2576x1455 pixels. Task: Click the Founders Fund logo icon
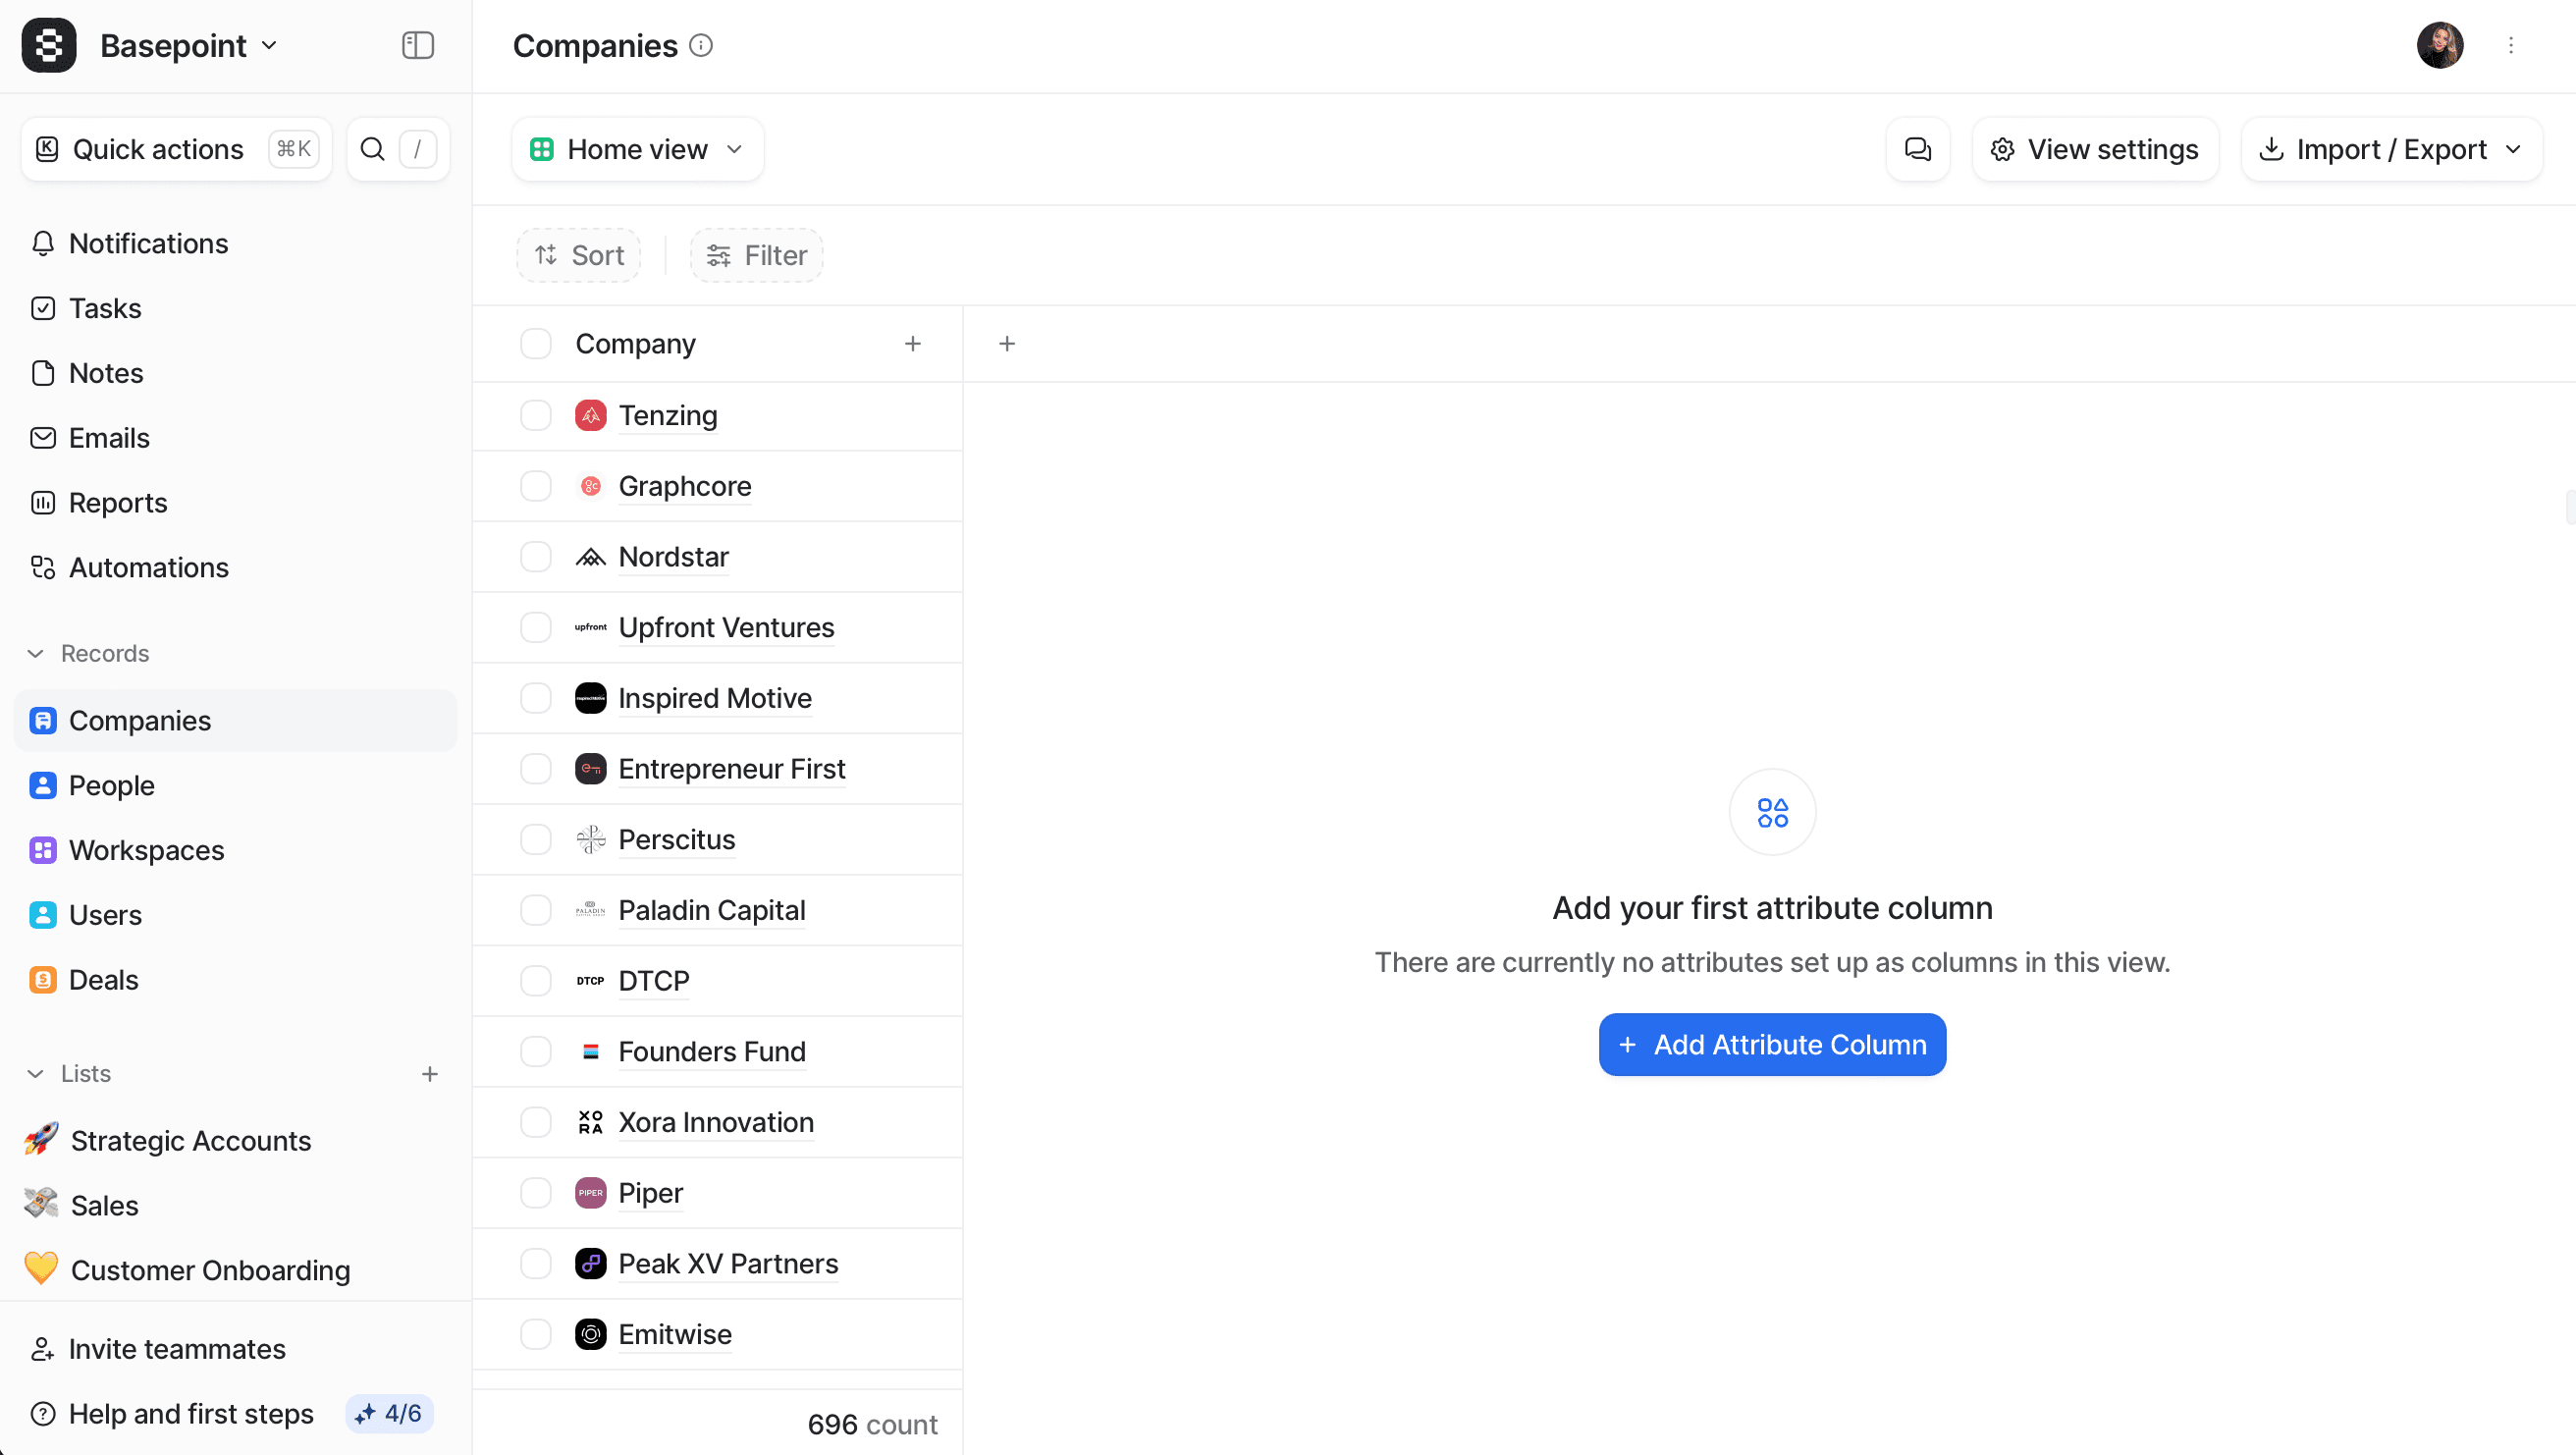point(591,1051)
